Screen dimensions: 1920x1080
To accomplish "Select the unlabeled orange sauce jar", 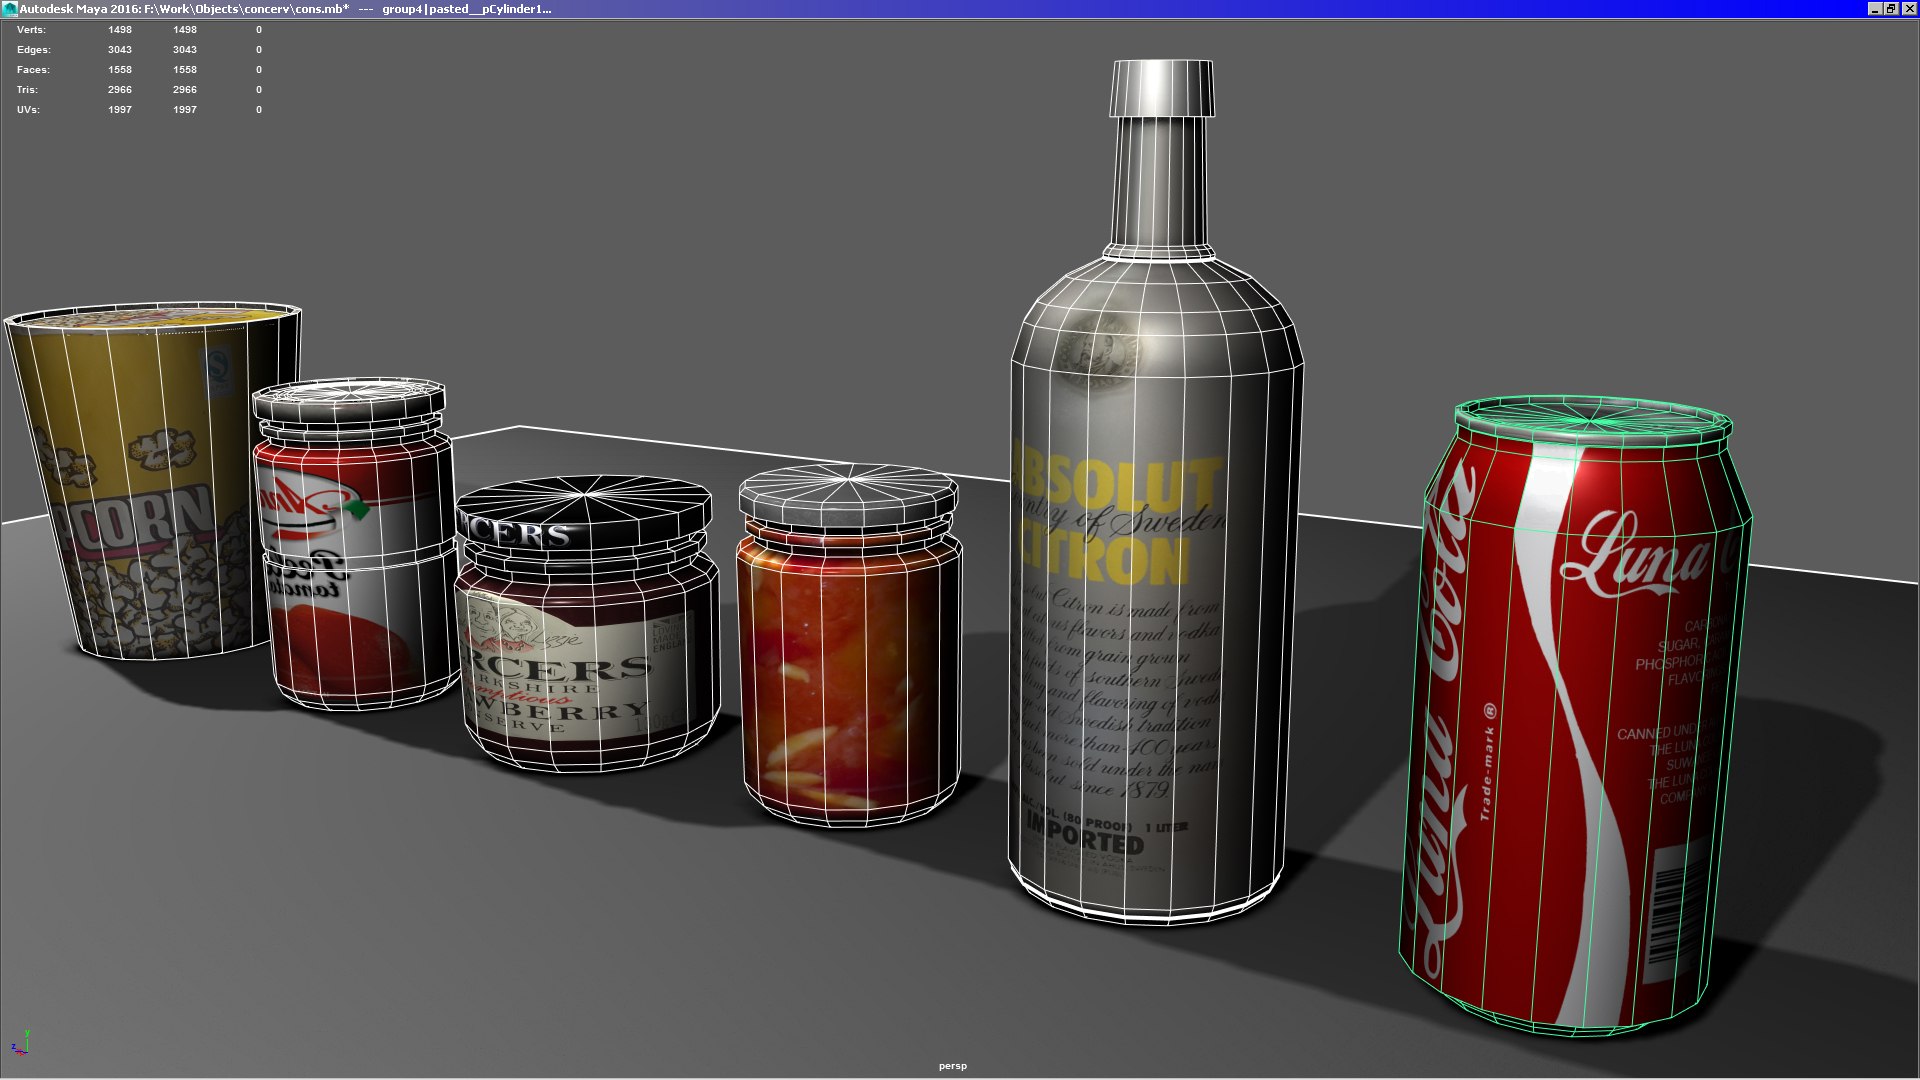I will tap(849, 645).
